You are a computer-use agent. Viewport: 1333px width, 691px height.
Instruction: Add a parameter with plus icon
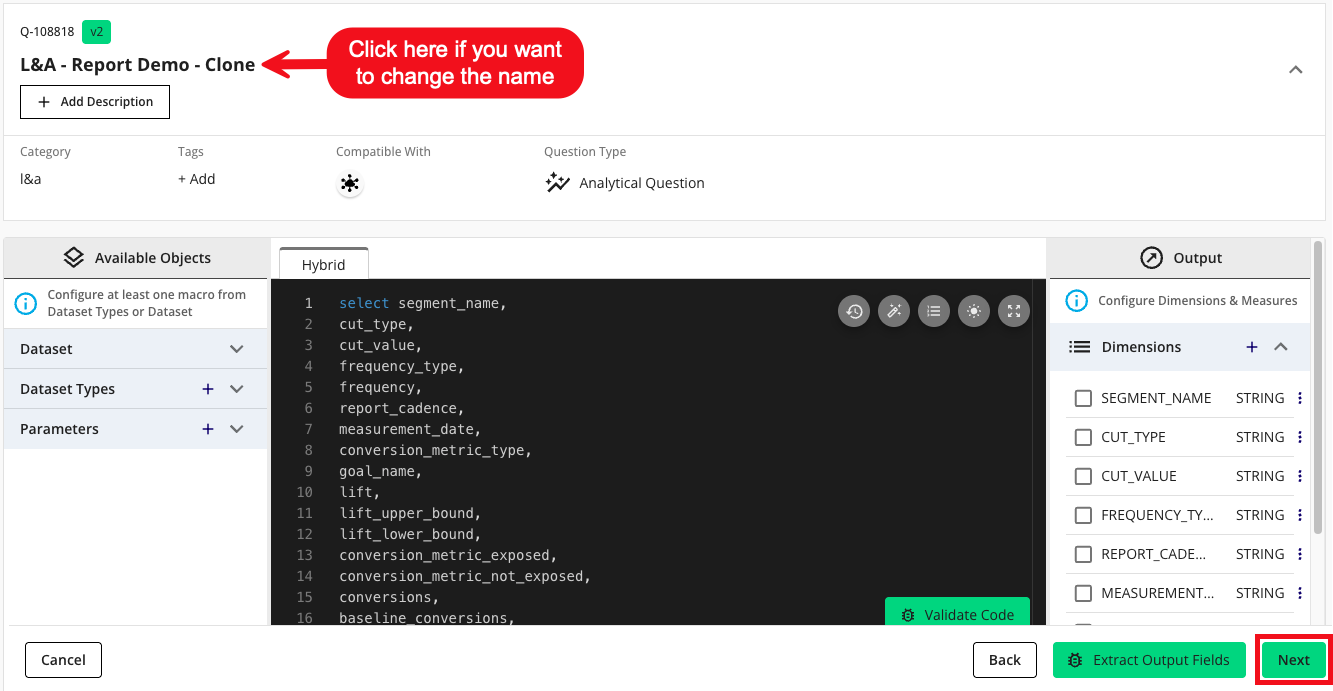pyautogui.click(x=208, y=429)
